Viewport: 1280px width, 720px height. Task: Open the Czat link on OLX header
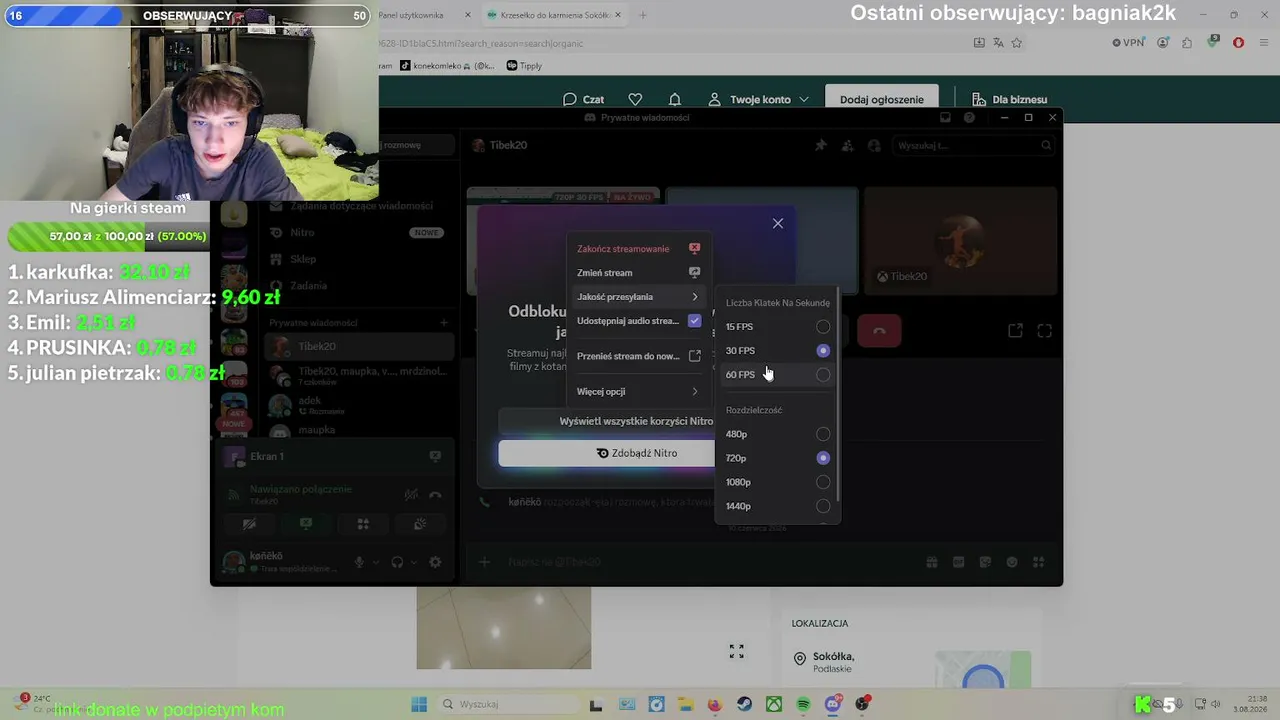point(584,100)
